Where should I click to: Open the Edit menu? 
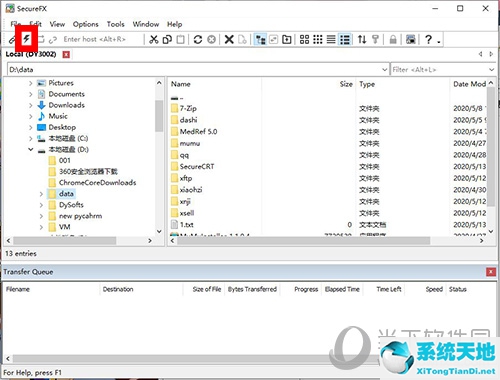click(35, 24)
